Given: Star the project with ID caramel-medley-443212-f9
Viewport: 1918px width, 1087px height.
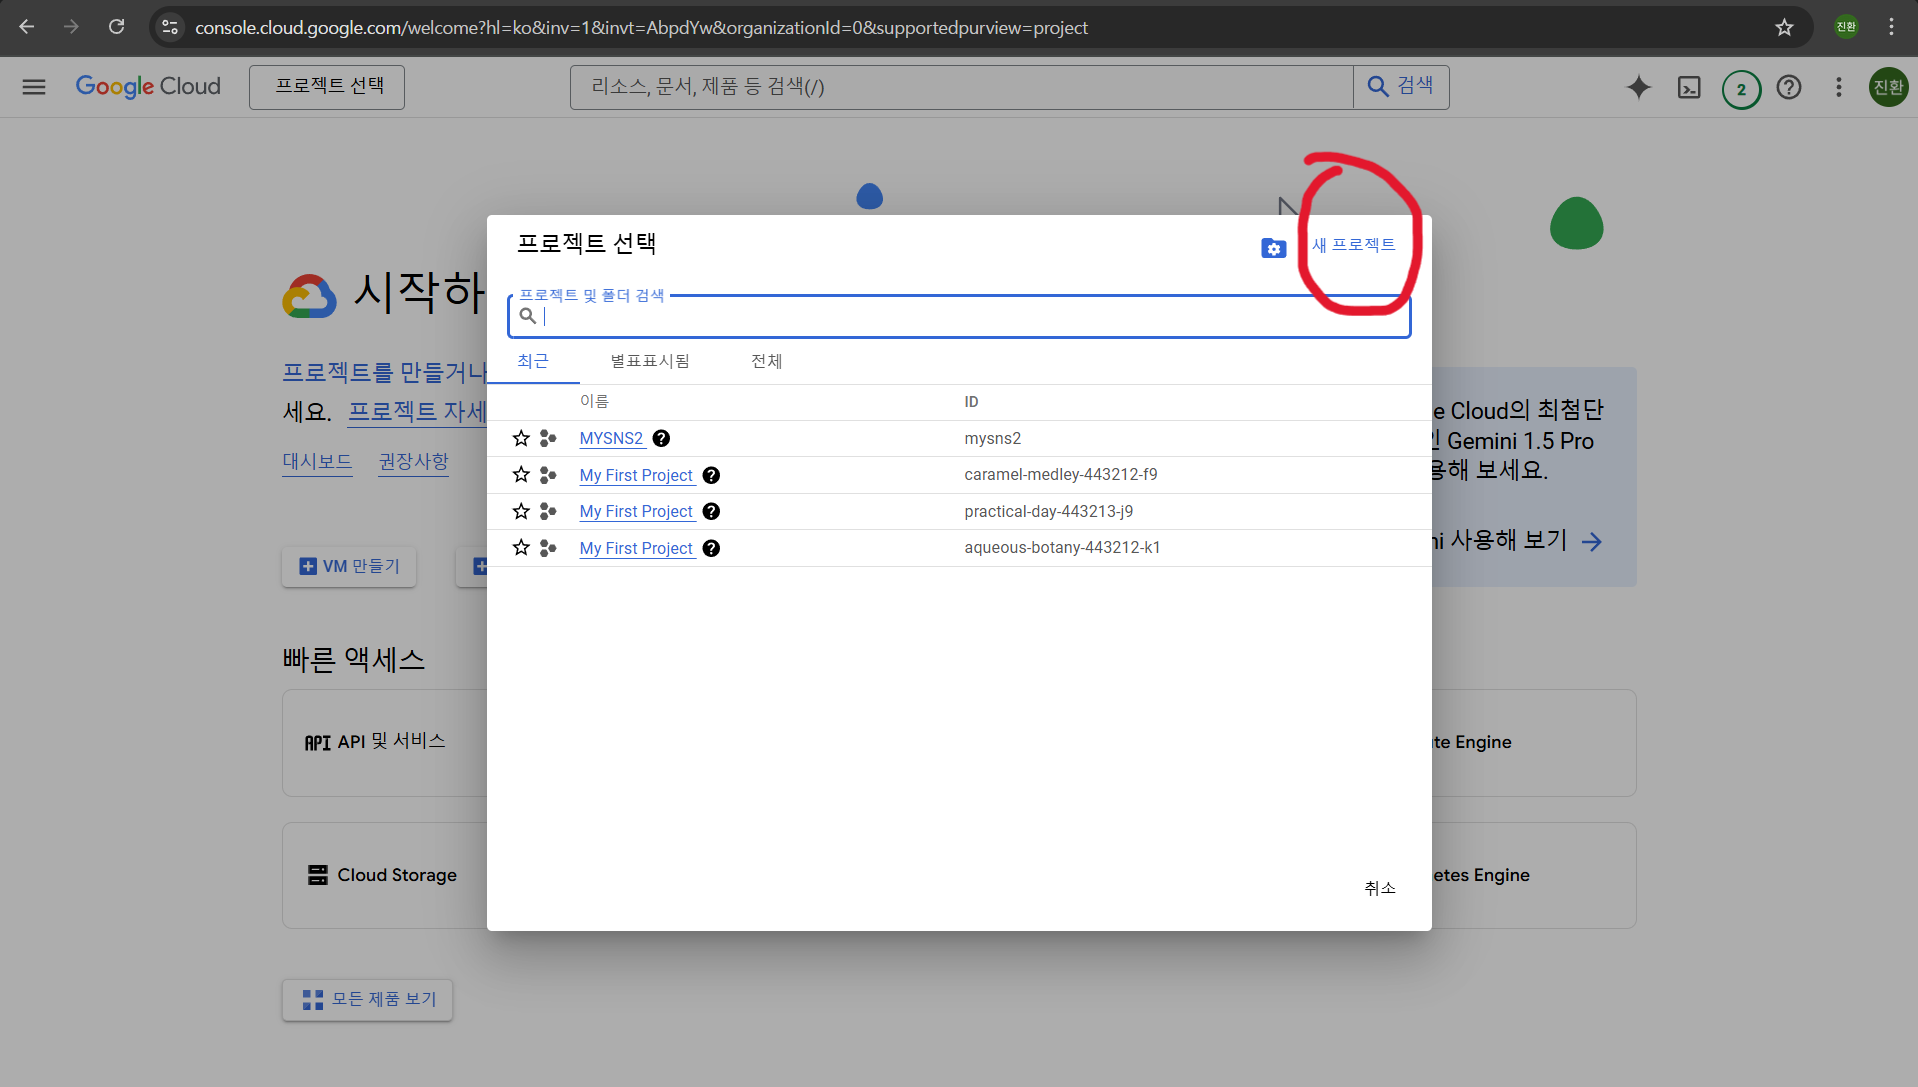Looking at the screenshot, I should (x=521, y=475).
